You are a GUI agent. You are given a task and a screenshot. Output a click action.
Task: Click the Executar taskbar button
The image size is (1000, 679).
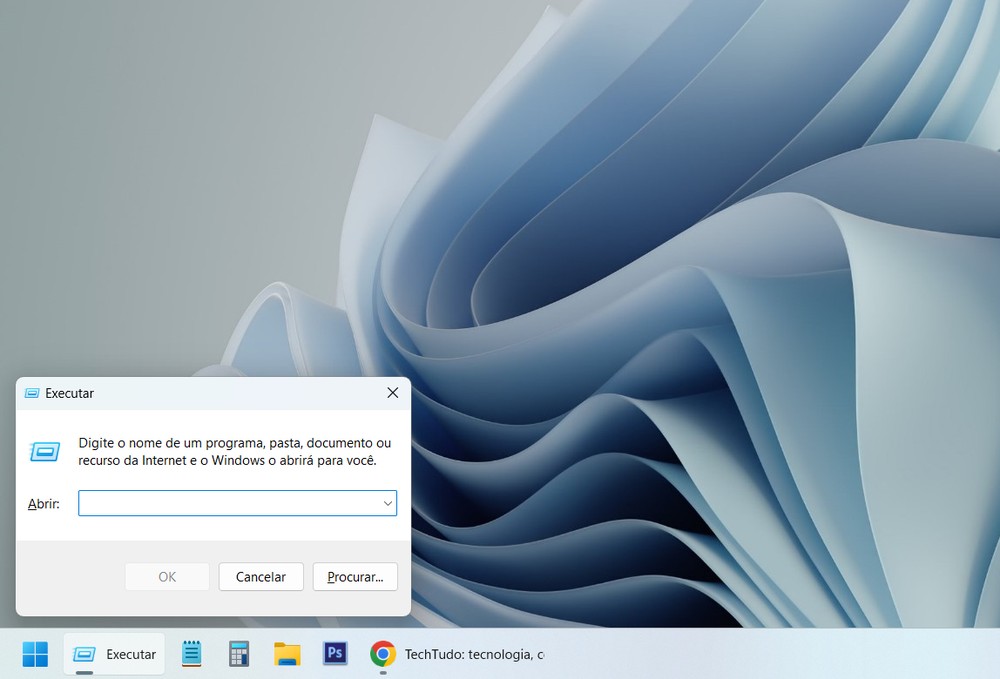[x=114, y=653]
